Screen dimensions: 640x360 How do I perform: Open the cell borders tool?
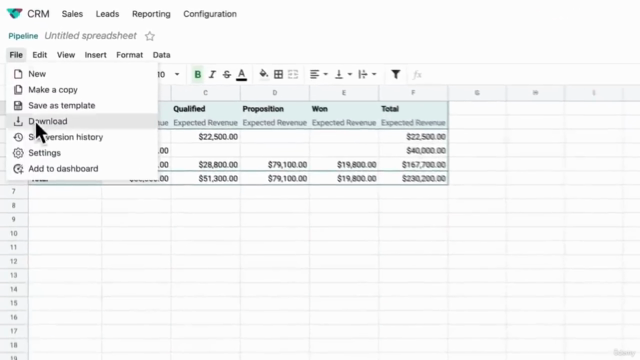pyautogui.click(x=278, y=74)
